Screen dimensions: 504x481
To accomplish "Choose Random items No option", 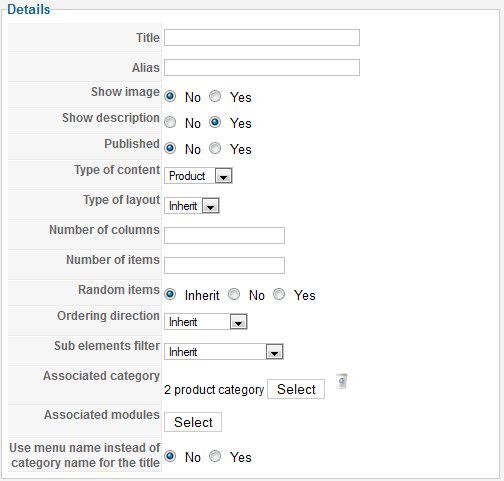I will point(234,294).
